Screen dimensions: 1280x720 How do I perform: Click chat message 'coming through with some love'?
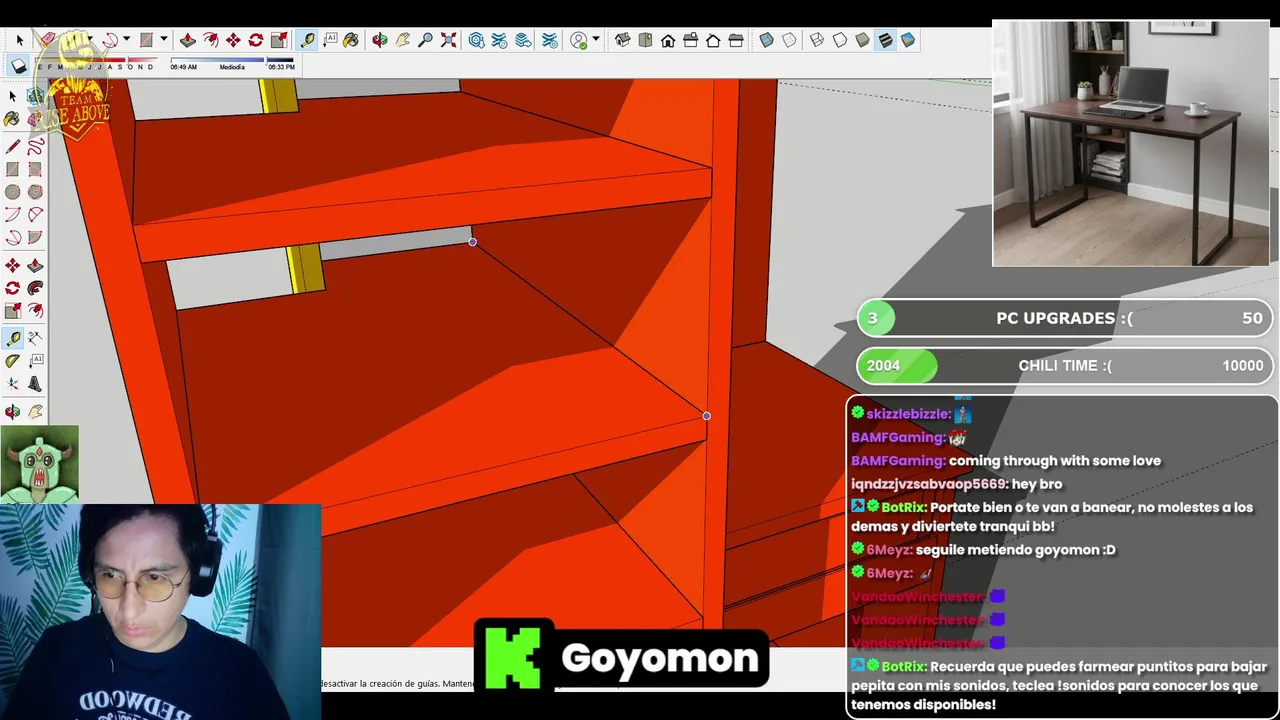(x=1055, y=461)
